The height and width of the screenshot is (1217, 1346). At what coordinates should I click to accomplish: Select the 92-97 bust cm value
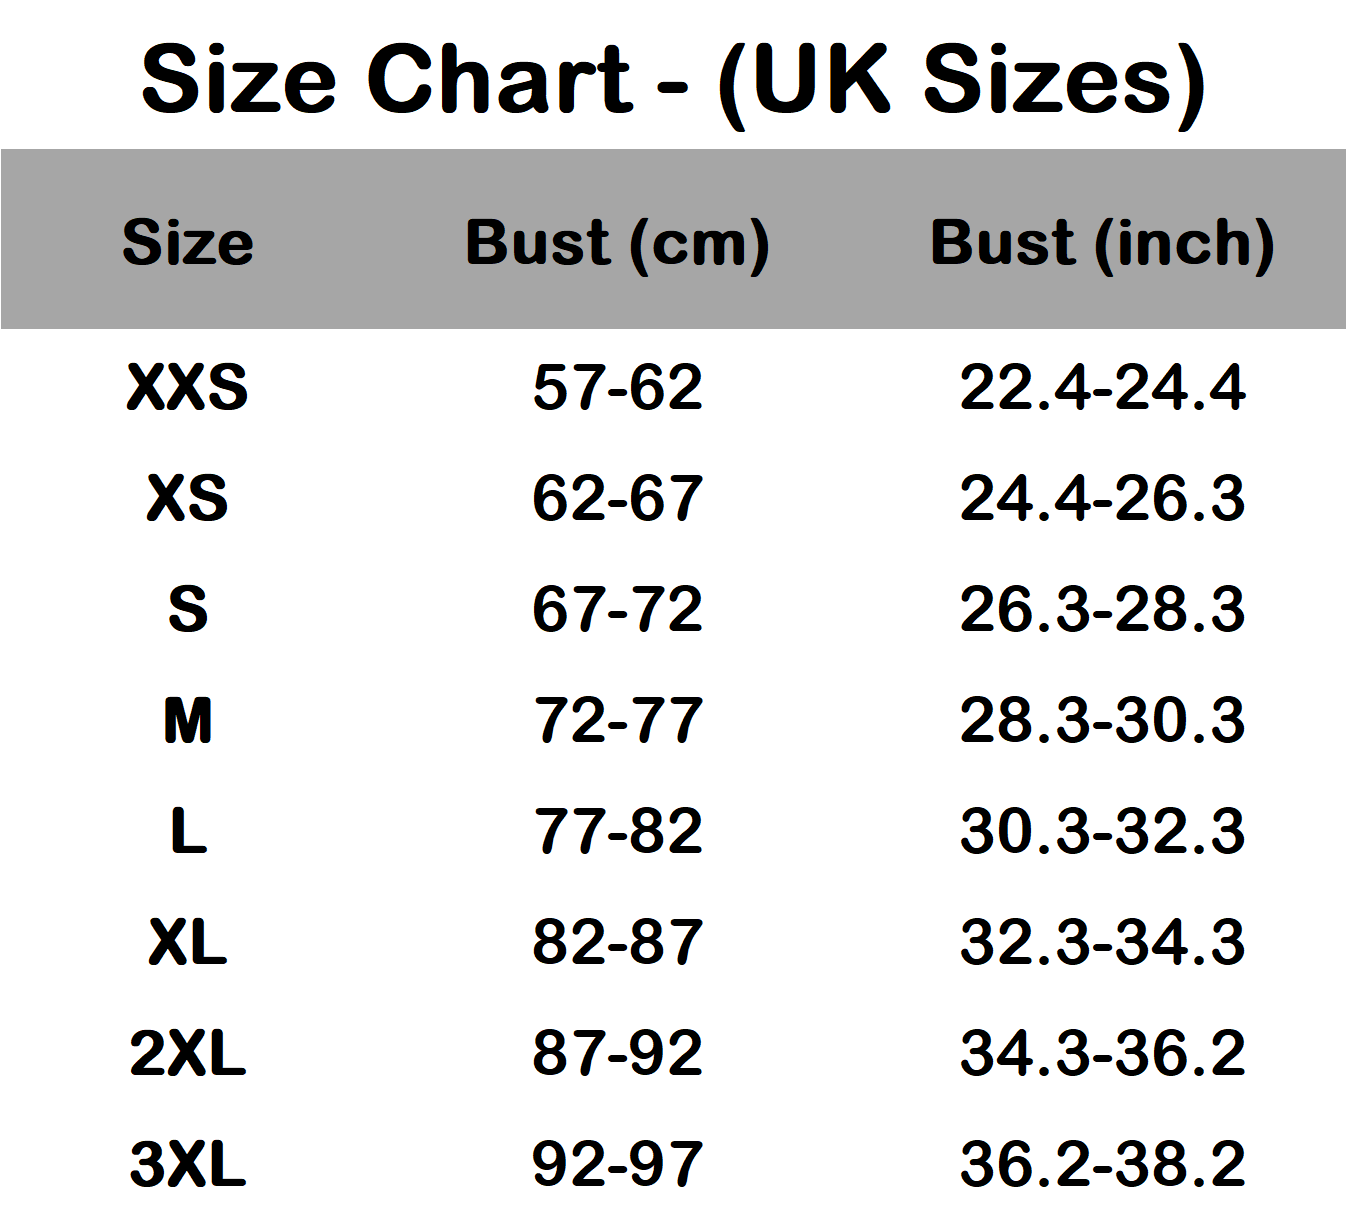click(x=617, y=1164)
